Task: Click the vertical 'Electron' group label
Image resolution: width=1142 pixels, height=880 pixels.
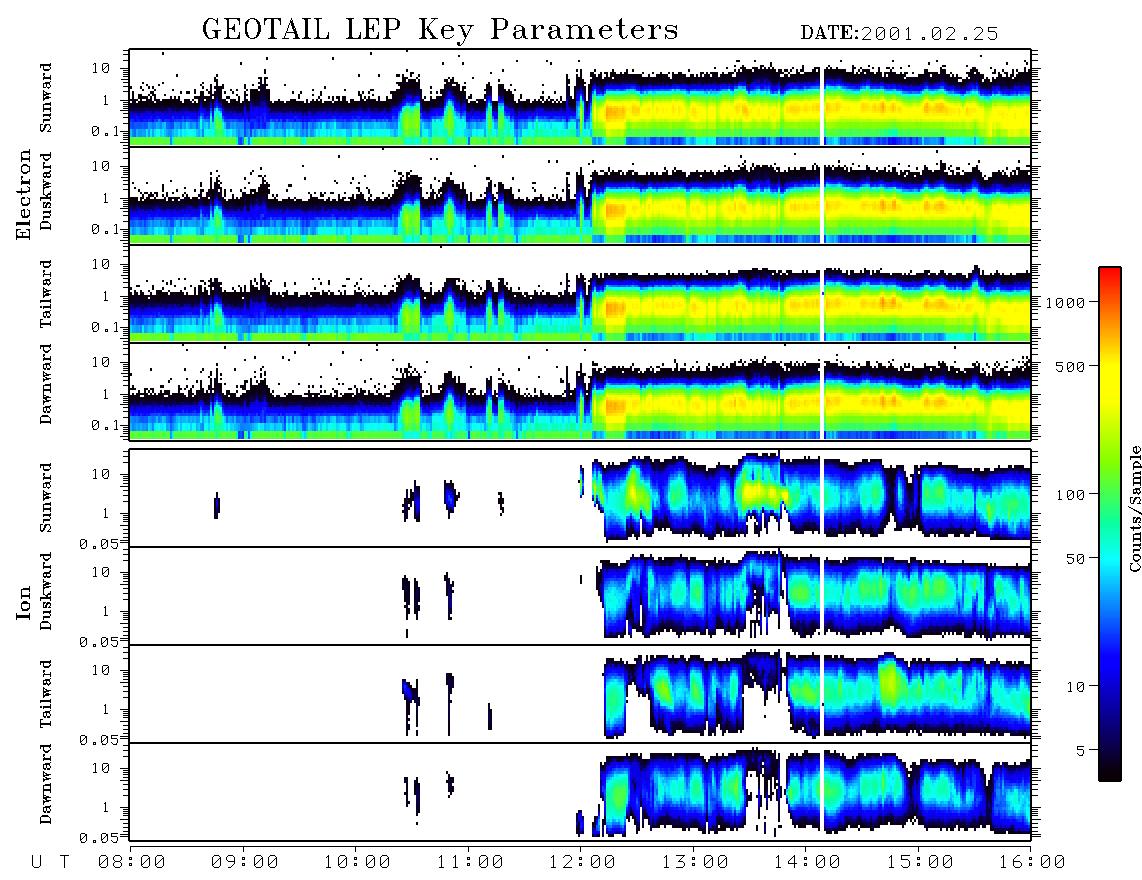Action: click(x=23, y=195)
